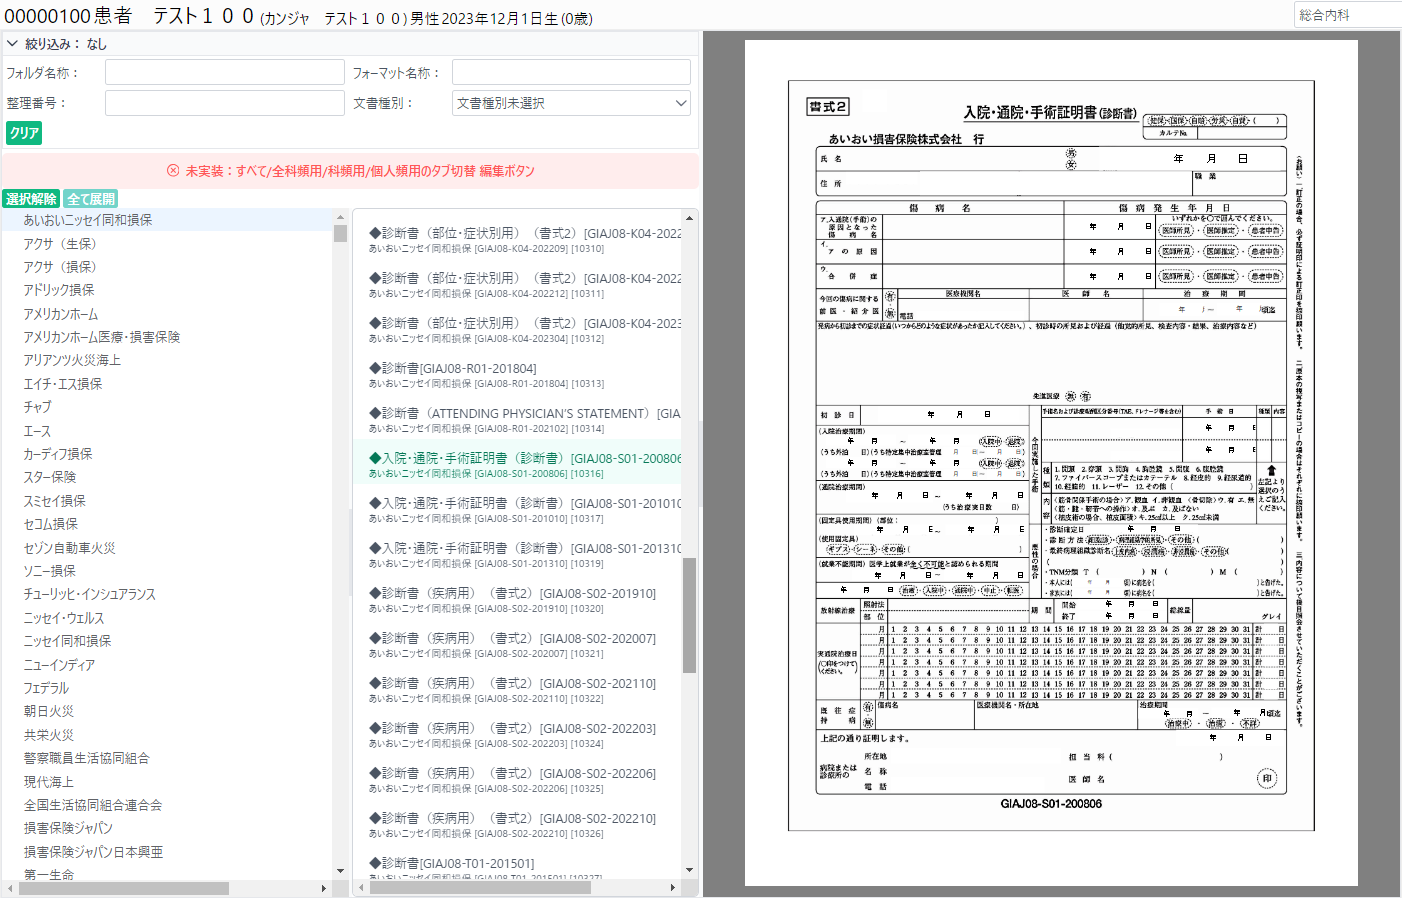The width and height of the screenshot is (1402, 898).
Task: Click the document preview thumbnail page
Action: tap(1051, 463)
